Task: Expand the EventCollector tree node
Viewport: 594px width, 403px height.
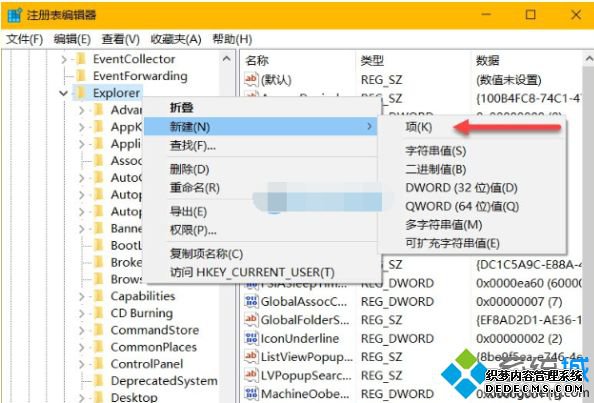Action: click(64, 59)
